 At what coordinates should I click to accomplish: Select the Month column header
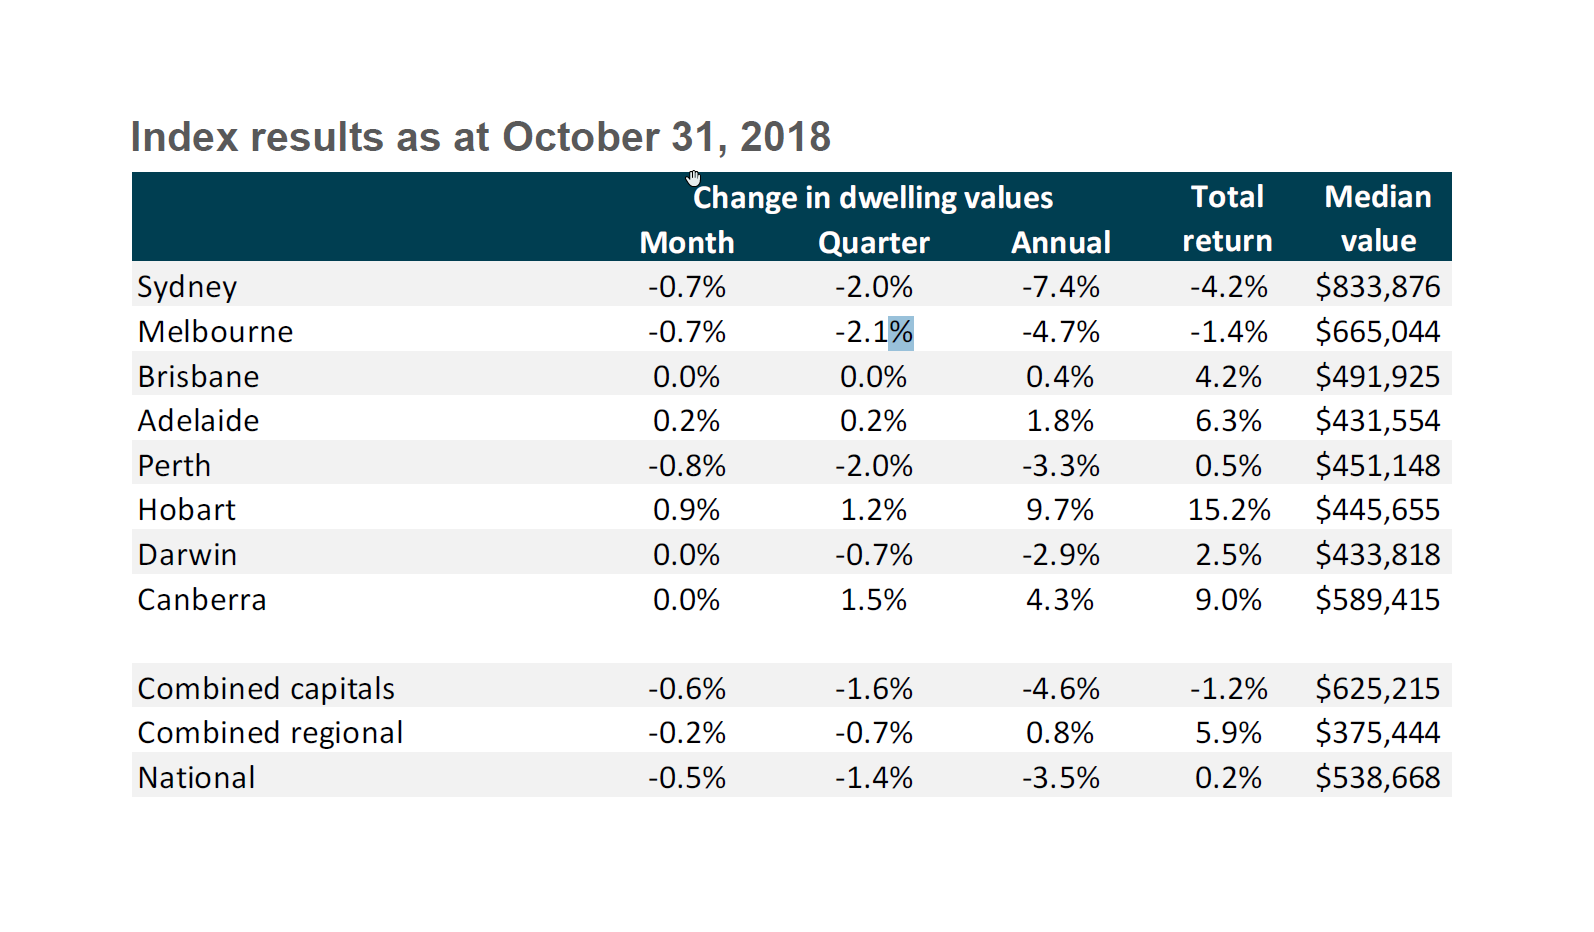pos(687,242)
